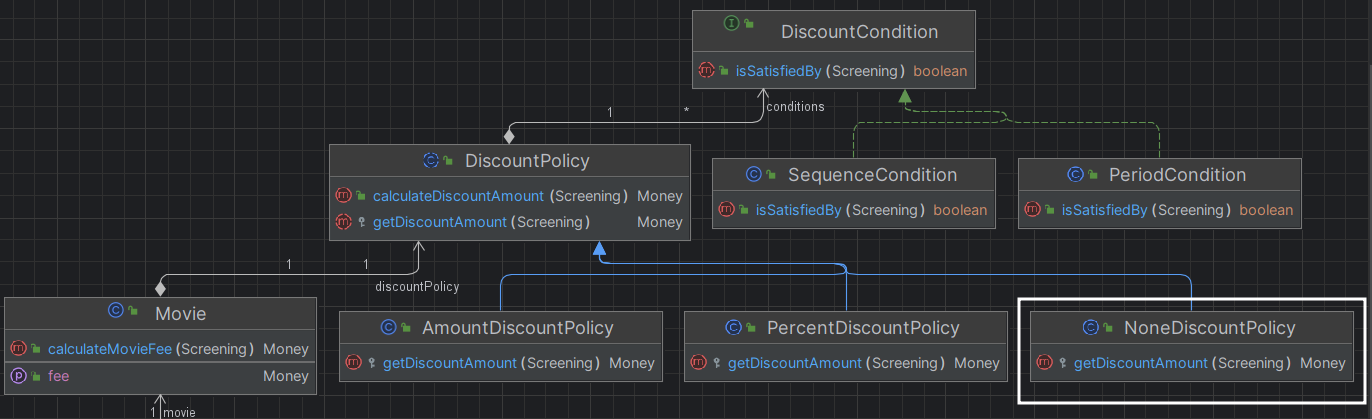This screenshot has height=419, width=1372.
Task: Click method icon in PercentDiscountPolicy's getDiscountAmount row
Action: coord(698,363)
